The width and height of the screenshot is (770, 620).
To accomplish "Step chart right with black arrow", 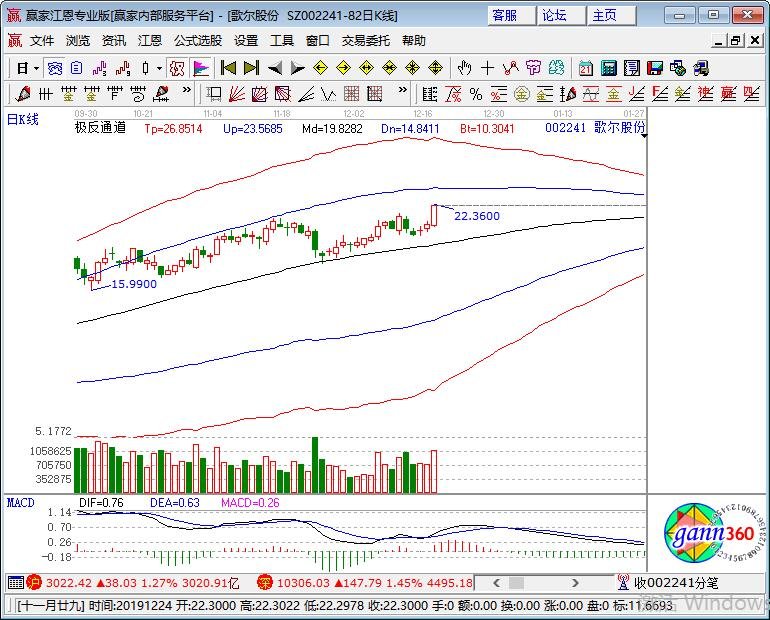I will click(x=298, y=68).
